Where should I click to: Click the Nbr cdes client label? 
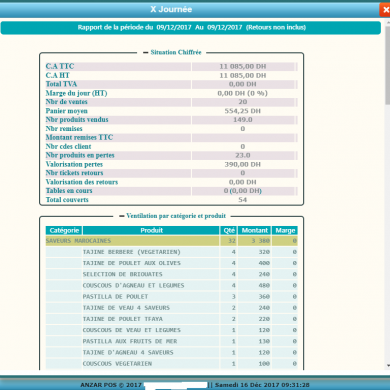68,146
